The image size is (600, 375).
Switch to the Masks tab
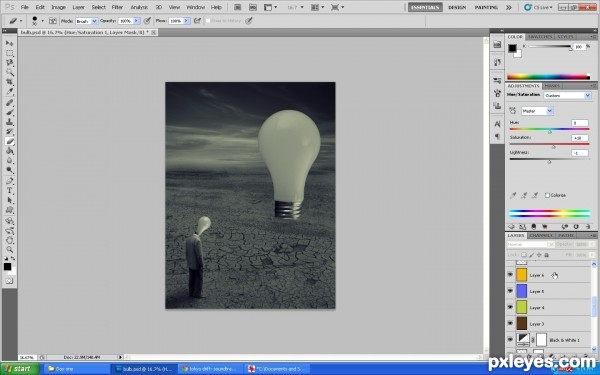coord(552,86)
